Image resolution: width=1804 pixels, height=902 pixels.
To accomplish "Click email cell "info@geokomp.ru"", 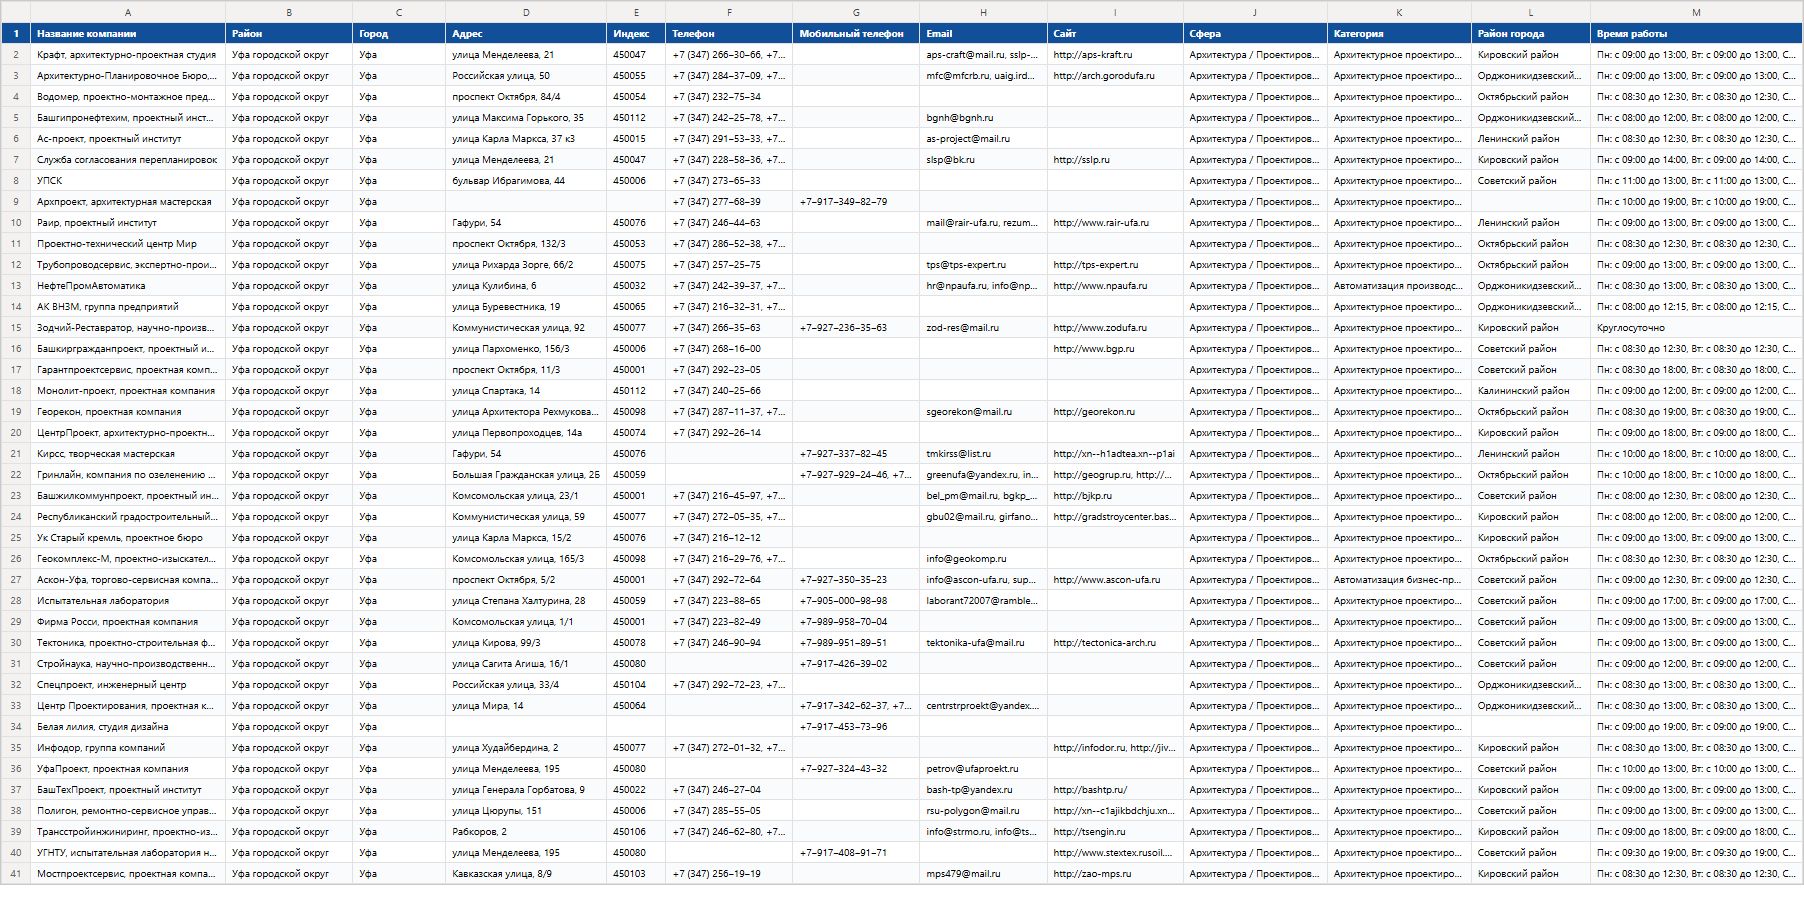I will (983, 558).
